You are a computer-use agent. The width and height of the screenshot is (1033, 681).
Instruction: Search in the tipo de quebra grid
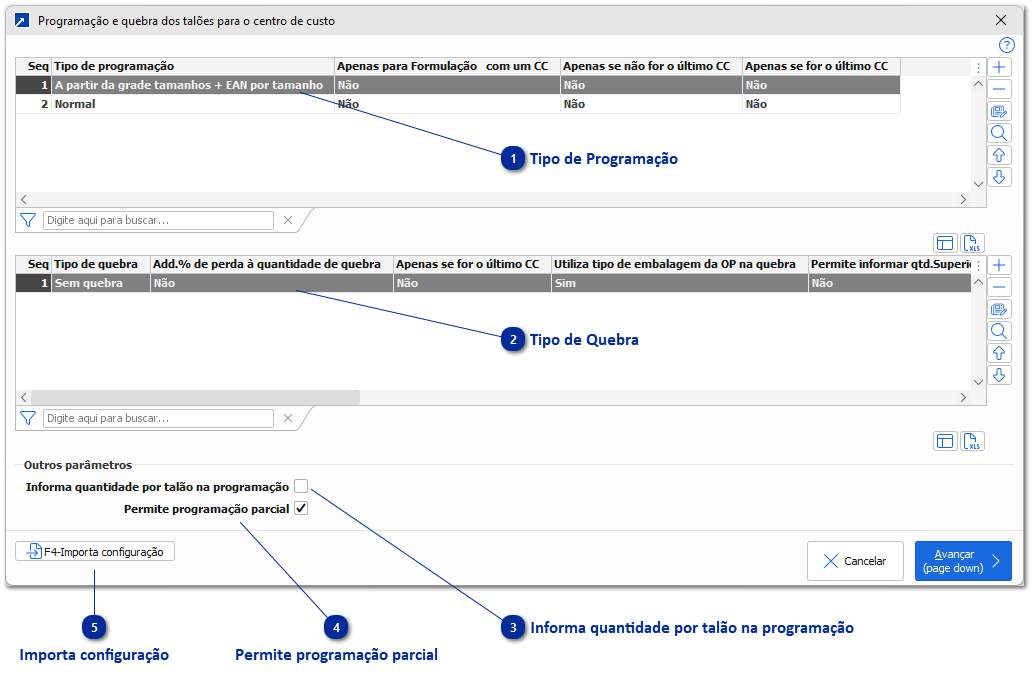(x=999, y=331)
